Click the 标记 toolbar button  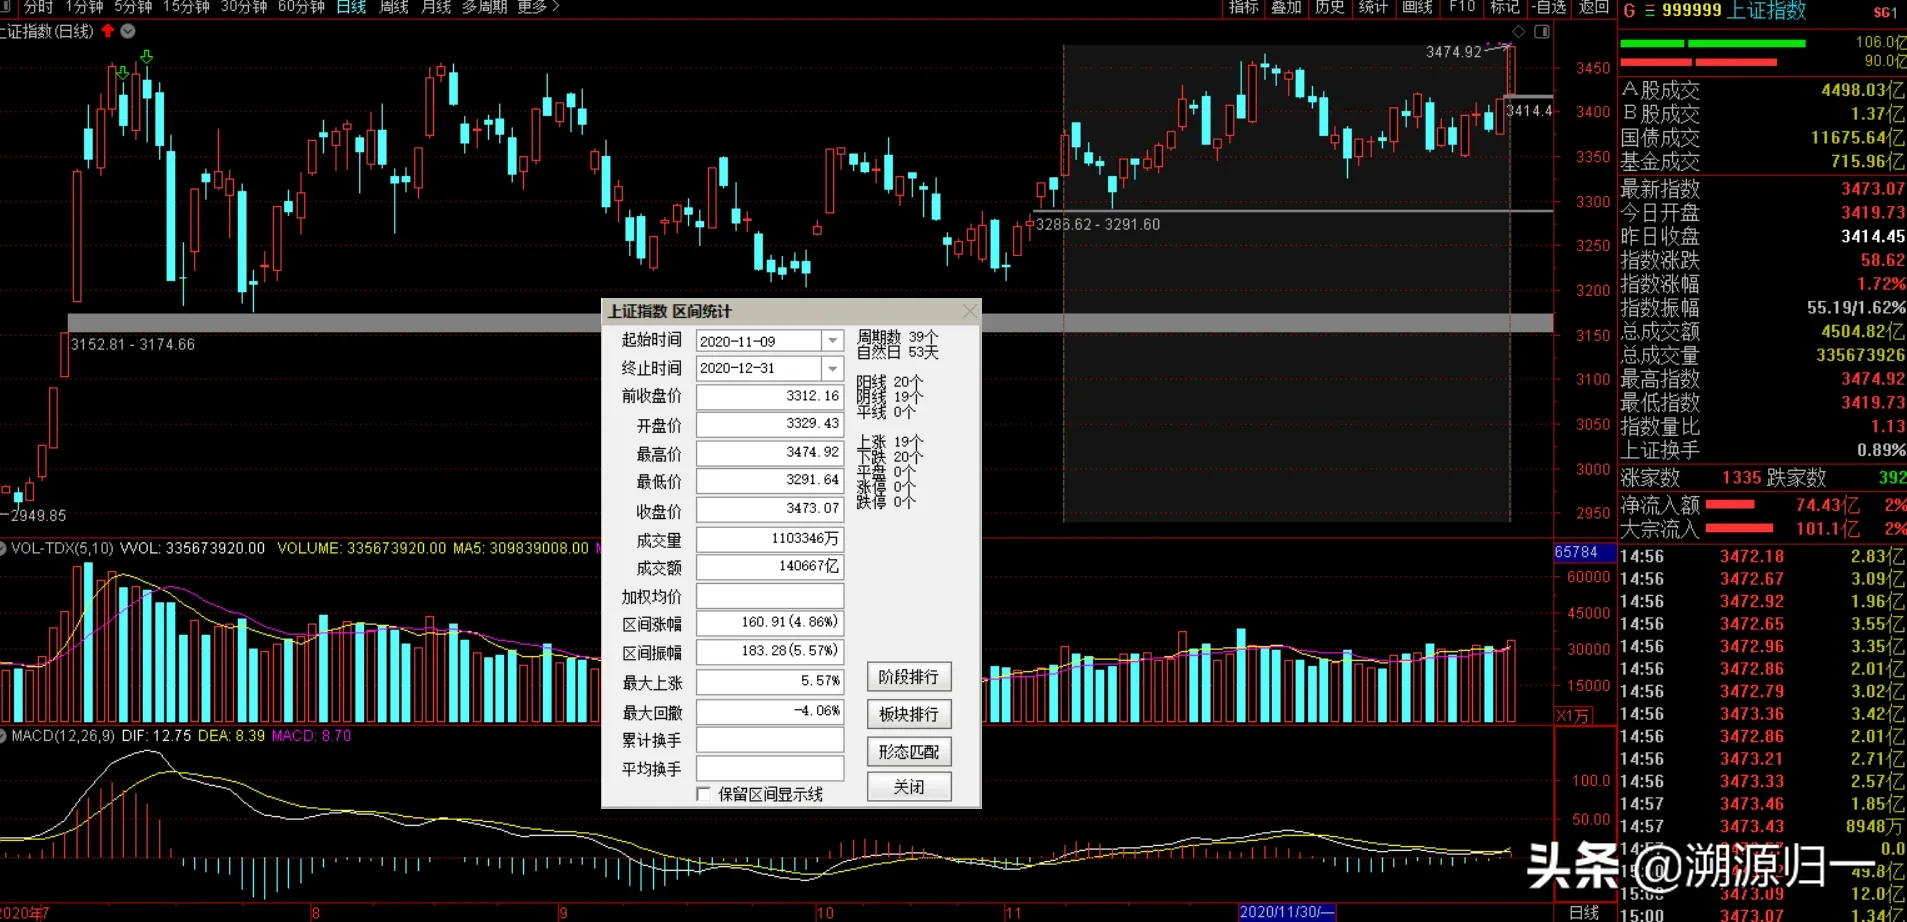[1505, 7]
